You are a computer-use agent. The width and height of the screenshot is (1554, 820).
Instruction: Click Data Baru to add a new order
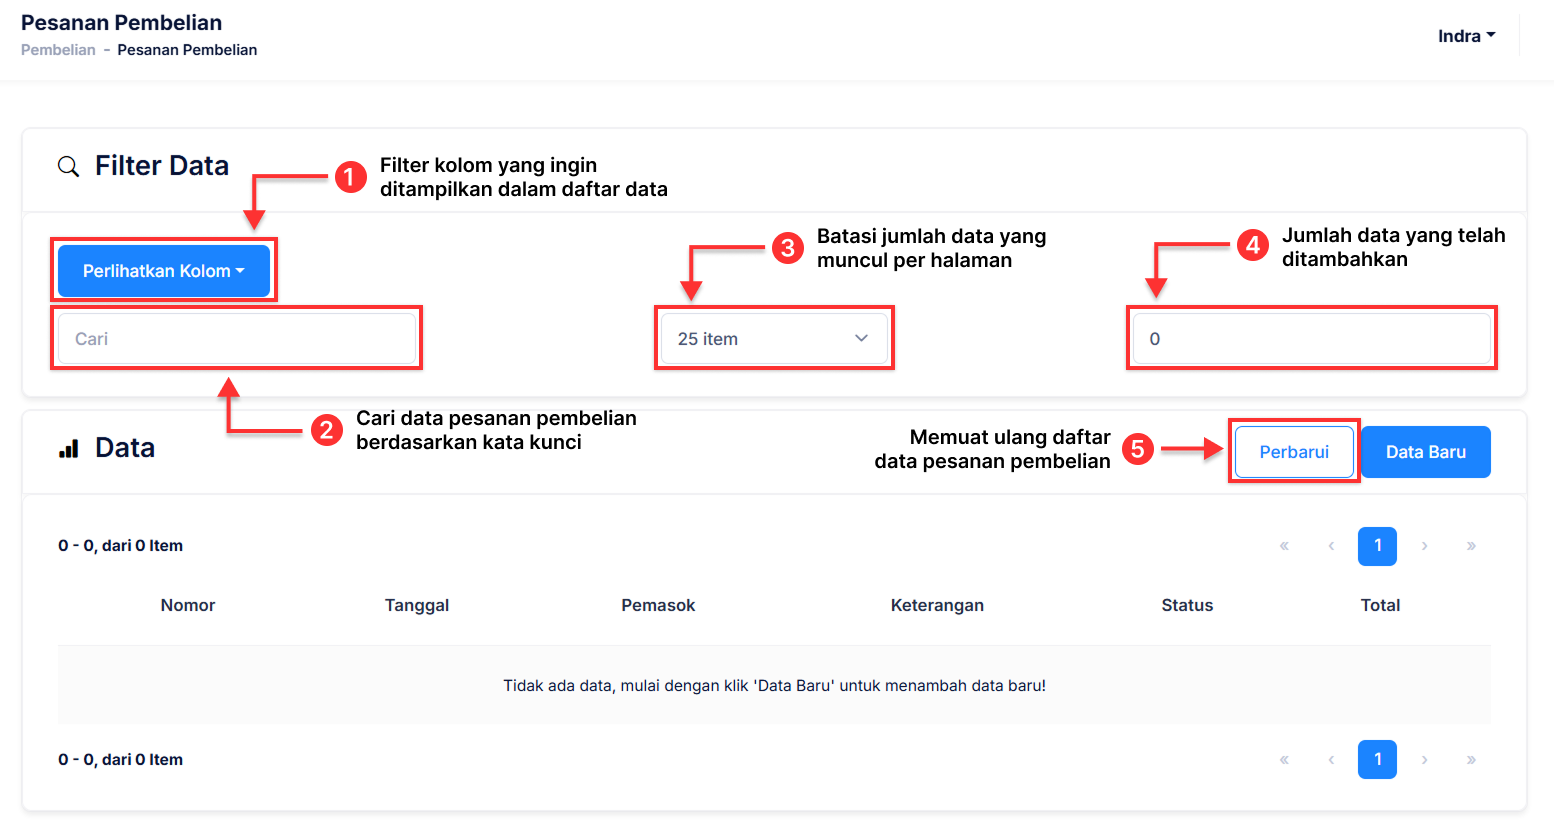click(x=1425, y=451)
